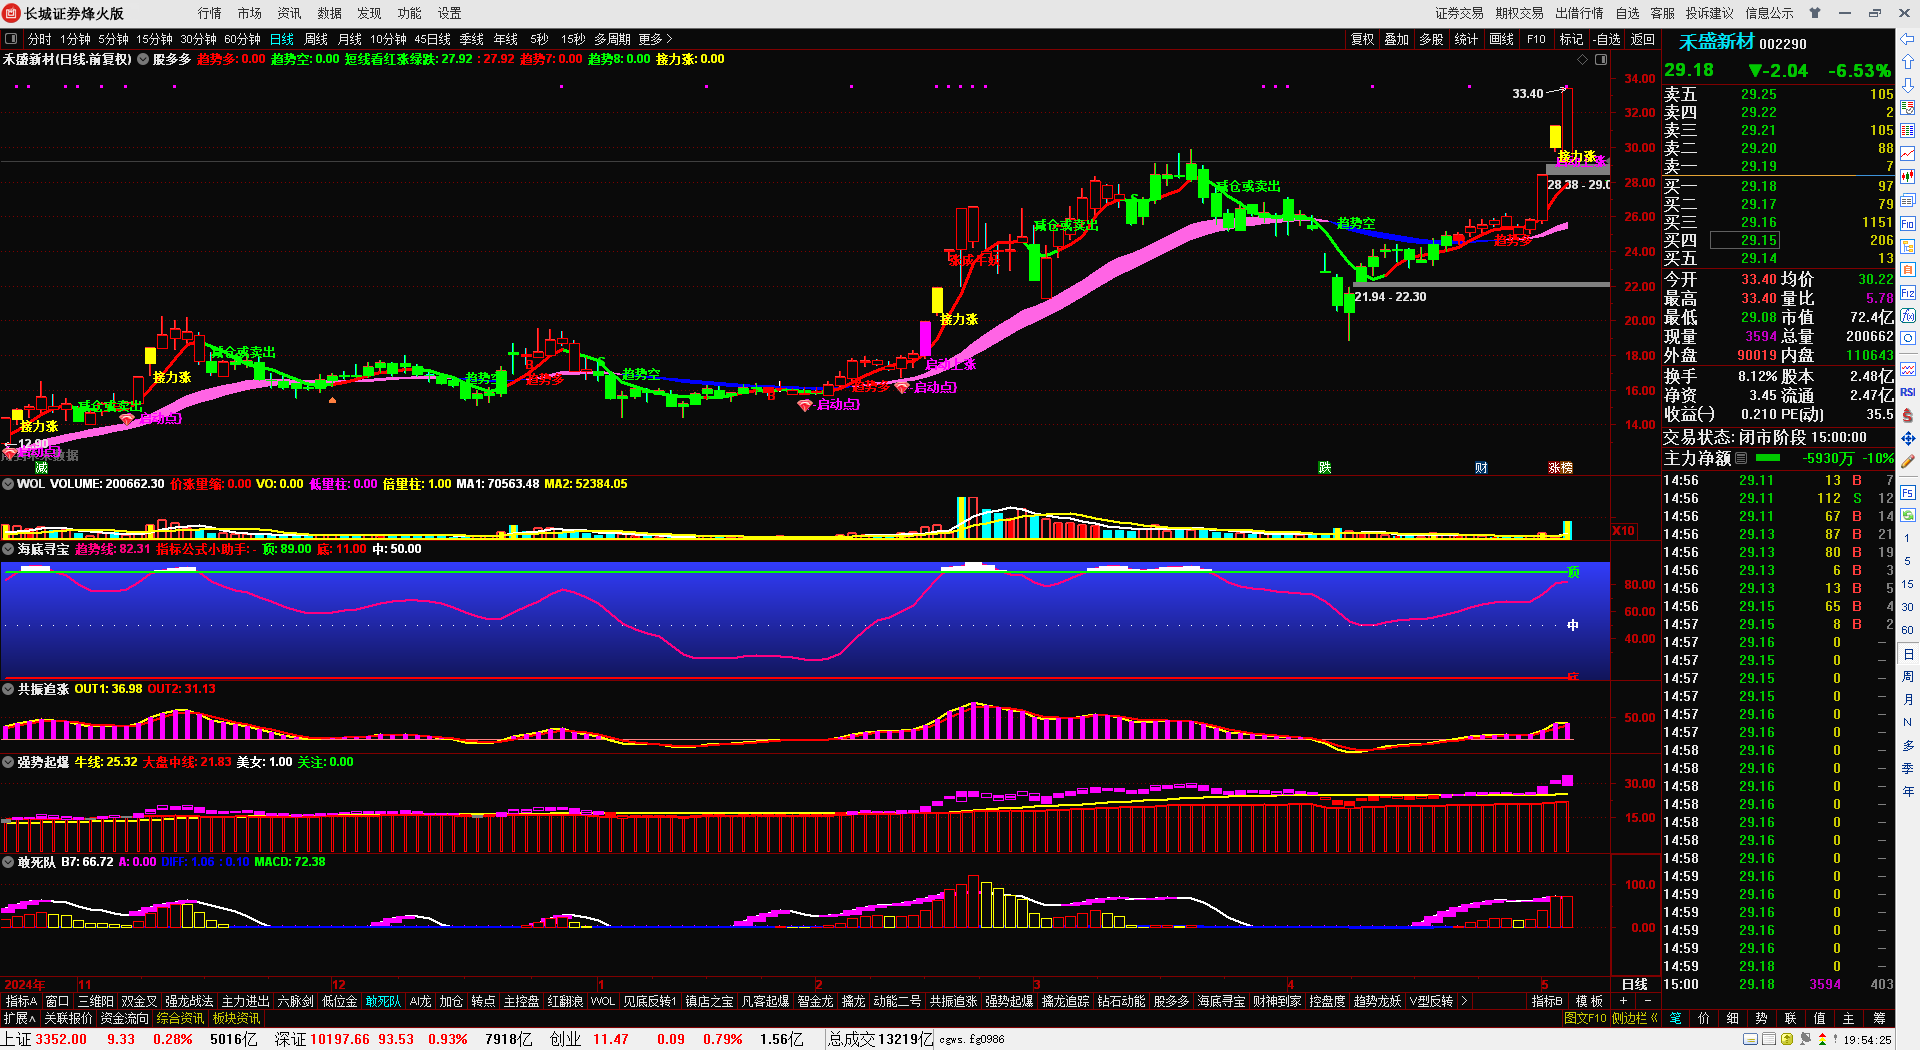Select 势 trend mode at bottom
This screenshot has width=1920, height=1050.
coord(1762,1018)
